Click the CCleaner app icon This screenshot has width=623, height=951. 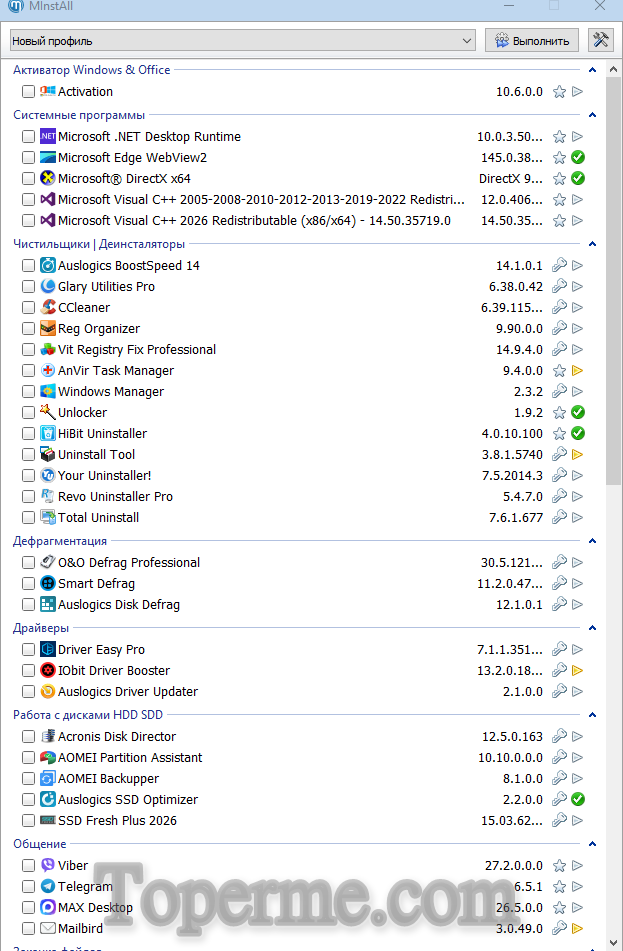point(48,308)
